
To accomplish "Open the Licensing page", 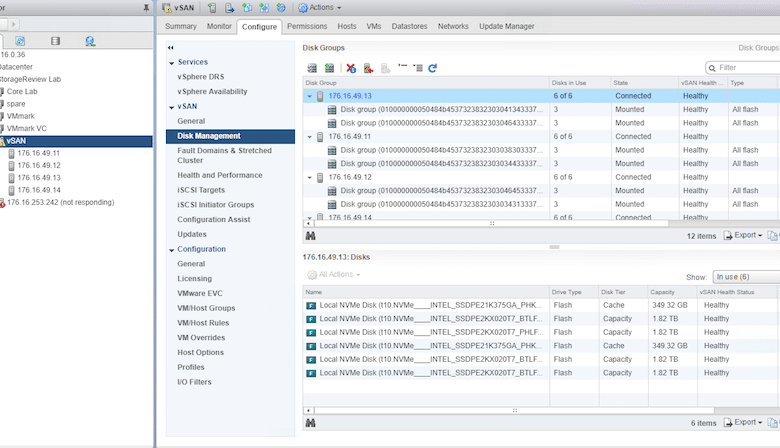I will (x=195, y=278).
